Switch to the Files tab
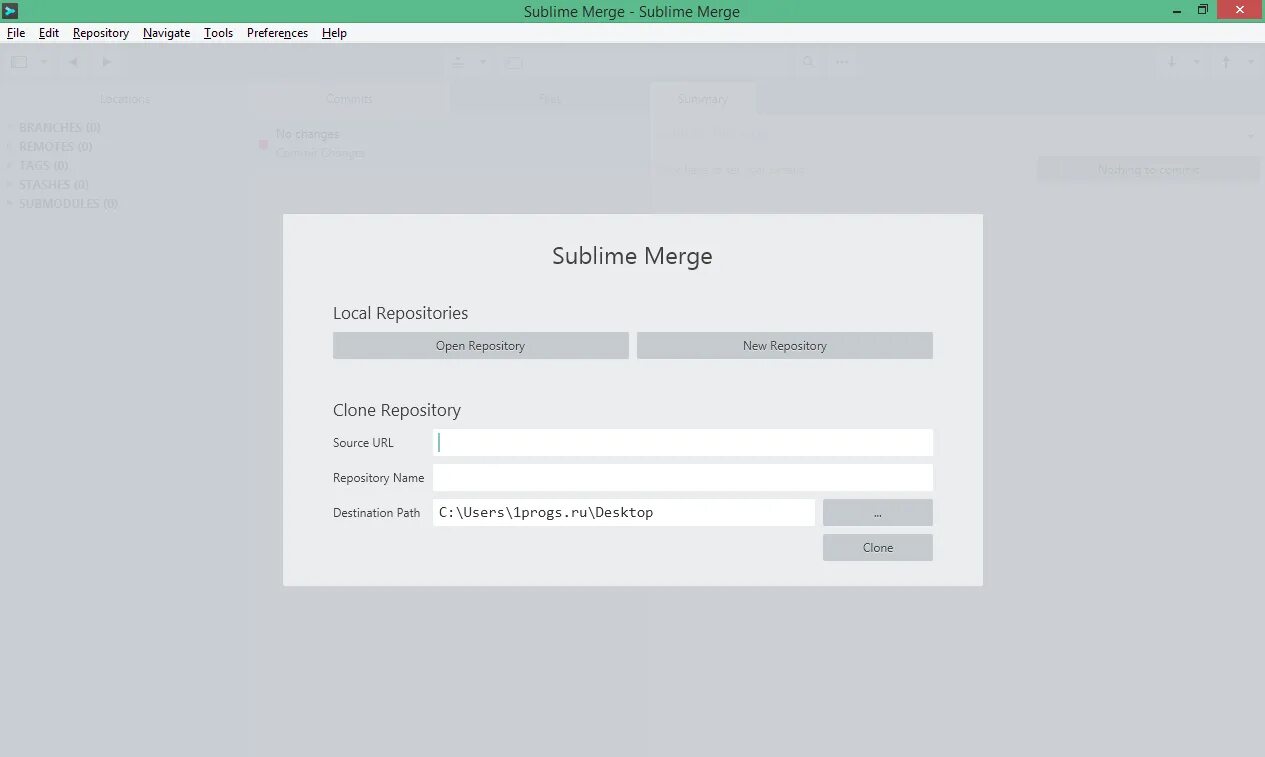 [549, 98]
